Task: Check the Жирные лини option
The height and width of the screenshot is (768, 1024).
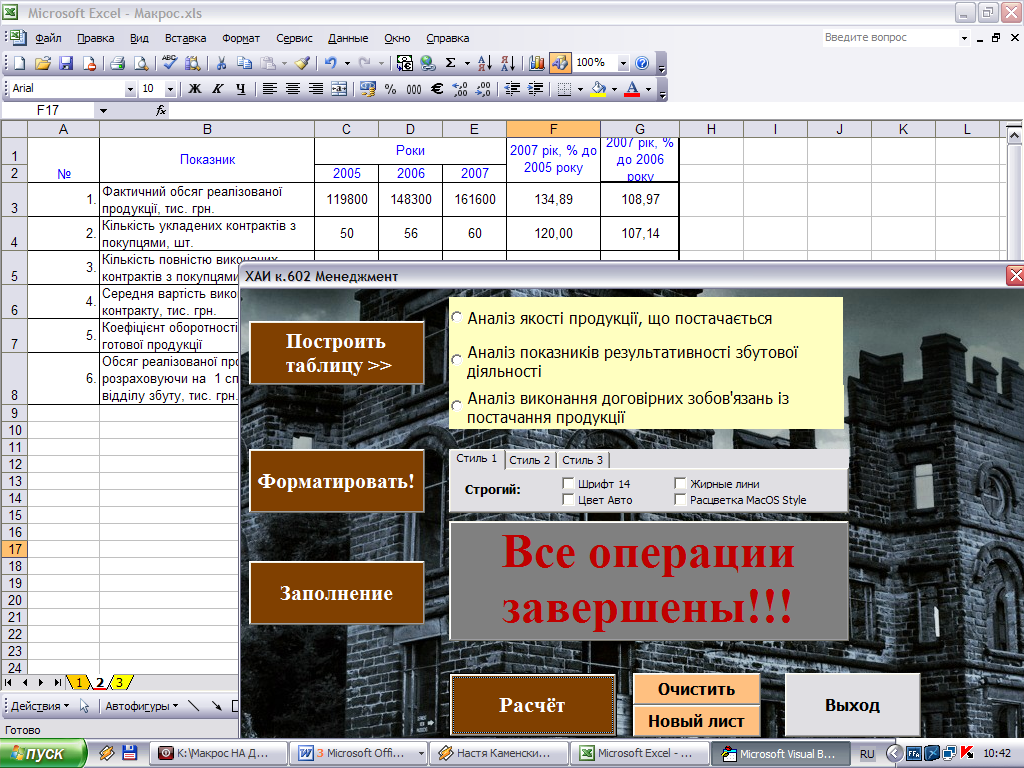Action: click(x=680, y=484)
